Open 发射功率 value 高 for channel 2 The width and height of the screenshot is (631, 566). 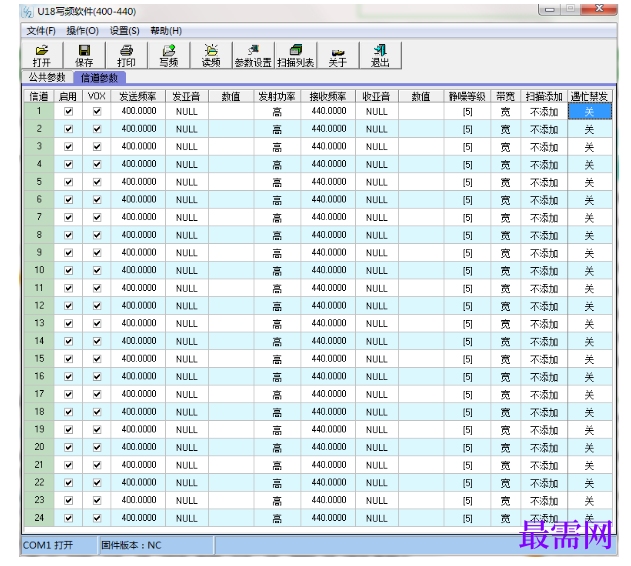[277, 129]
